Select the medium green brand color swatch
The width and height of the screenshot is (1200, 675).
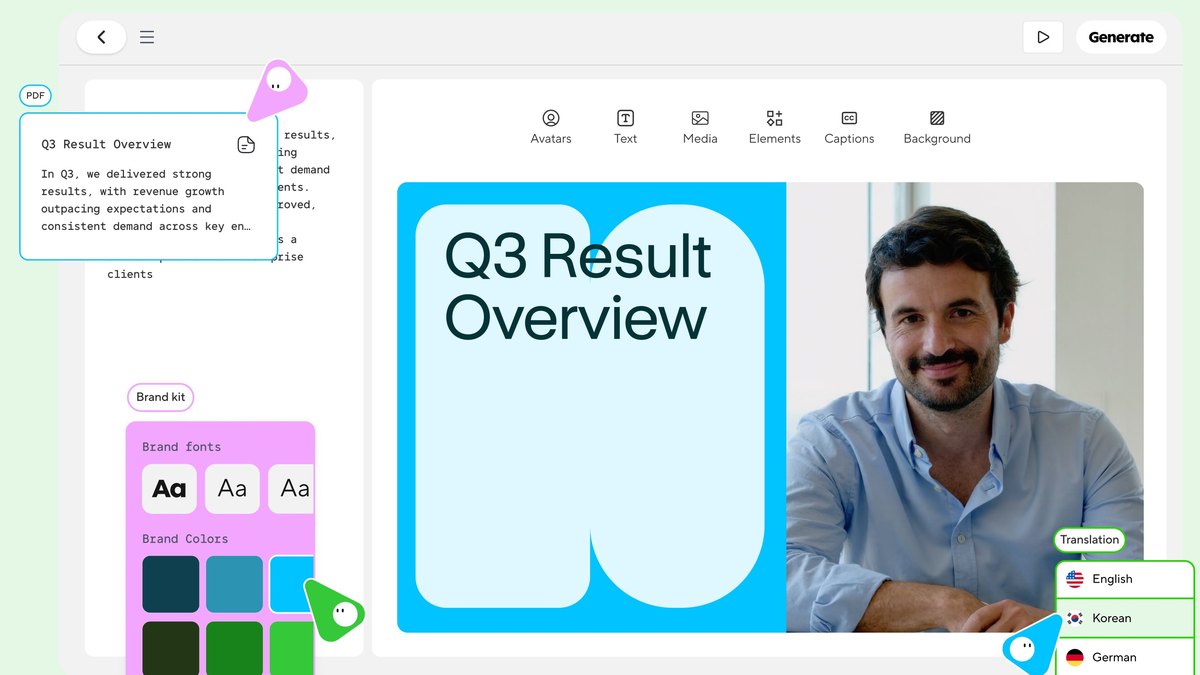pyautogui.click(x=234, y=648)
